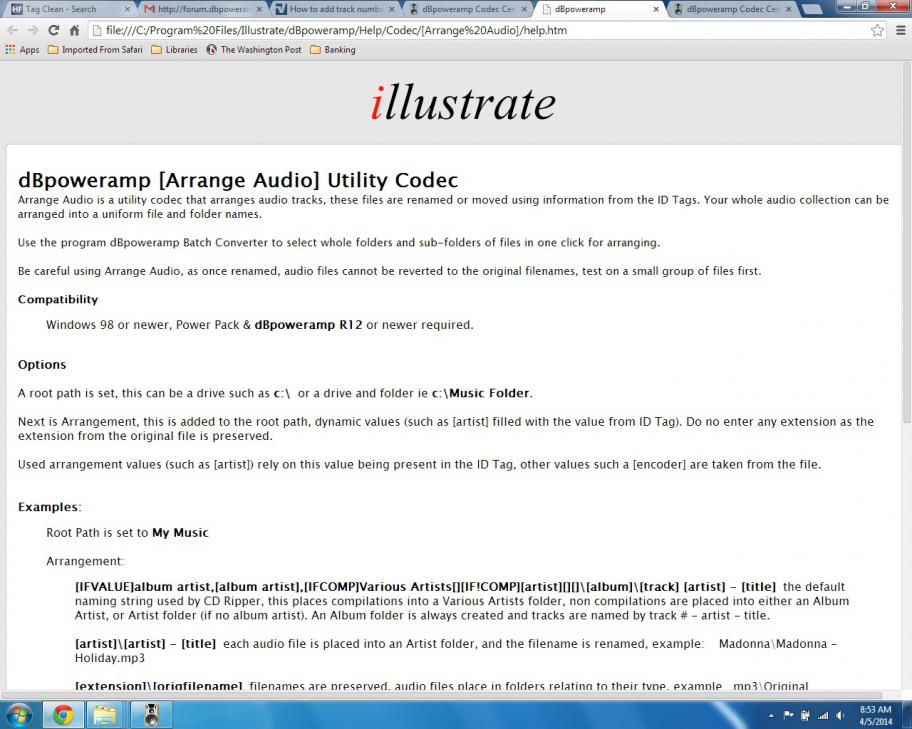Open the dBpoweramp speaker icon in taskbar
912x729 pixels.
[x=151, y=715]
